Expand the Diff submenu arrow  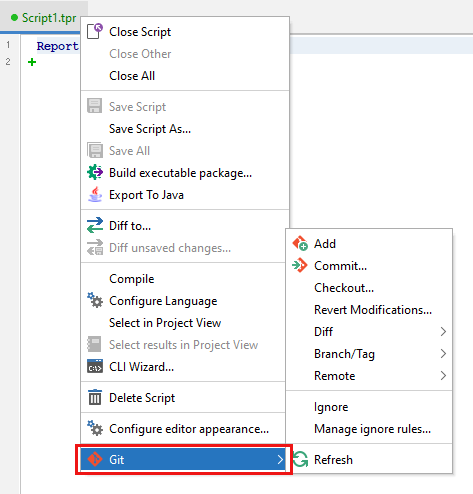point(443,332)
